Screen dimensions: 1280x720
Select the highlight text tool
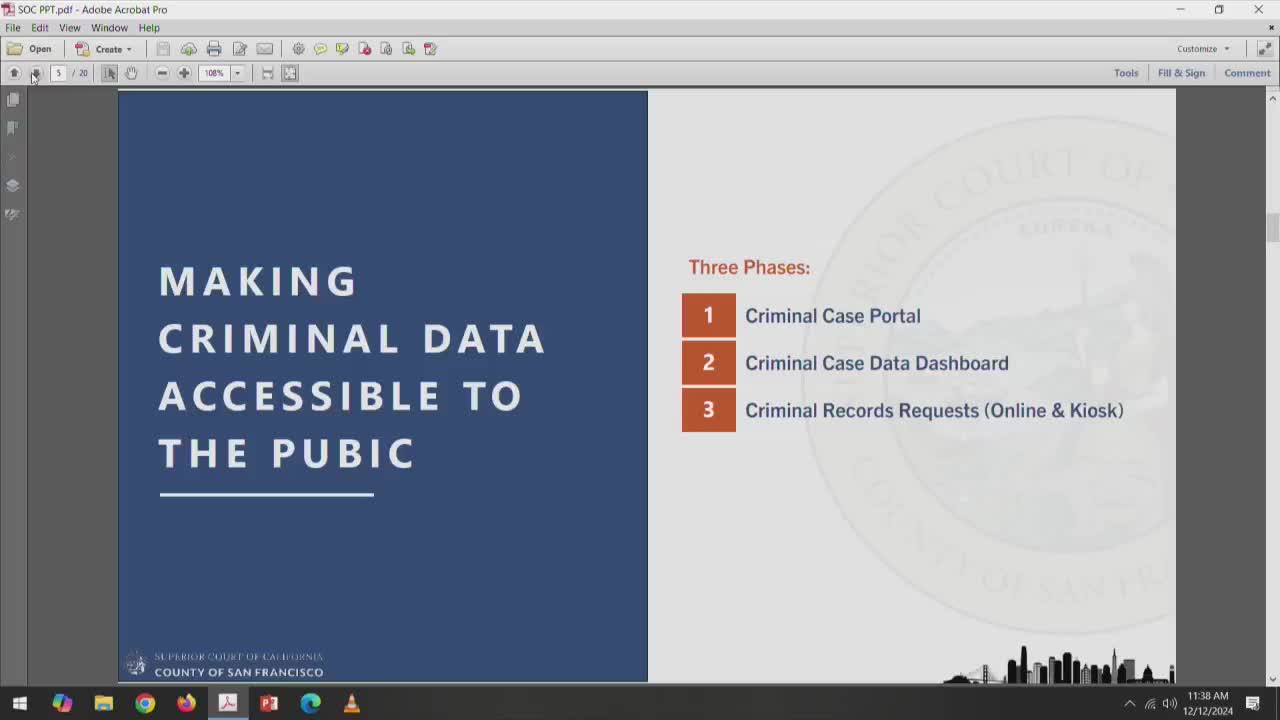(x=342, y=48)
